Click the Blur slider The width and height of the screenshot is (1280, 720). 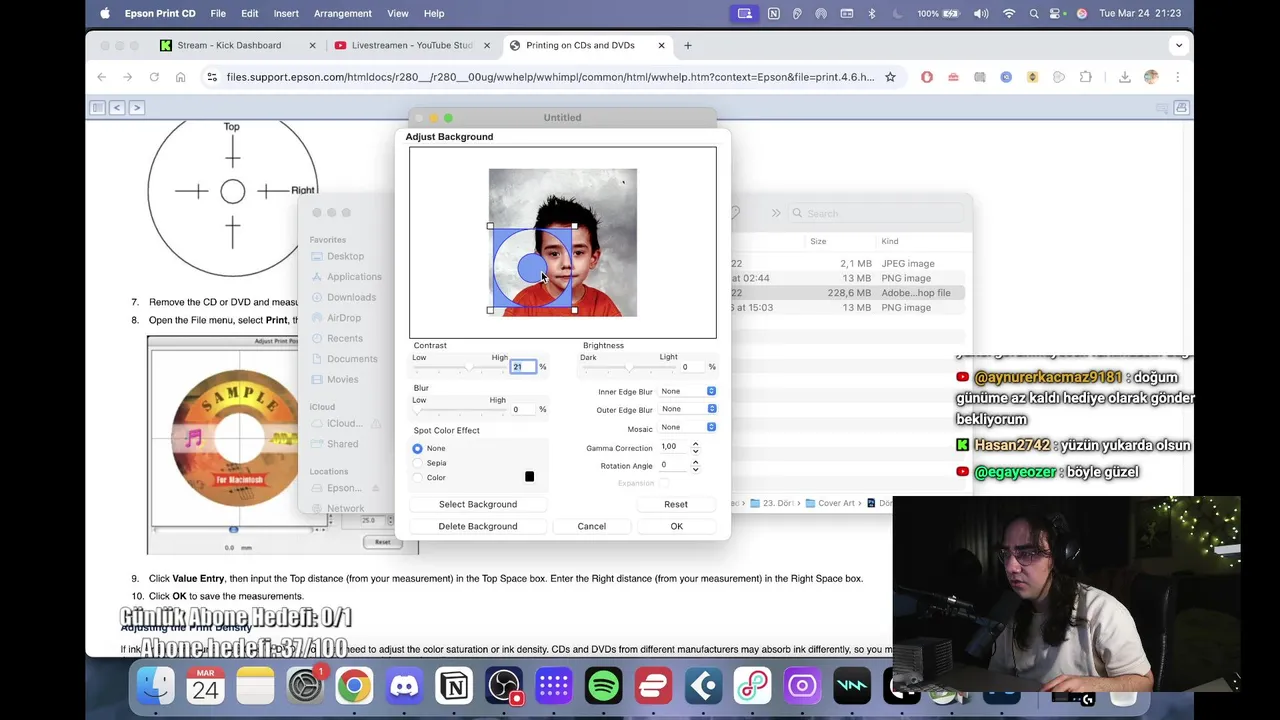click(460, 410)
